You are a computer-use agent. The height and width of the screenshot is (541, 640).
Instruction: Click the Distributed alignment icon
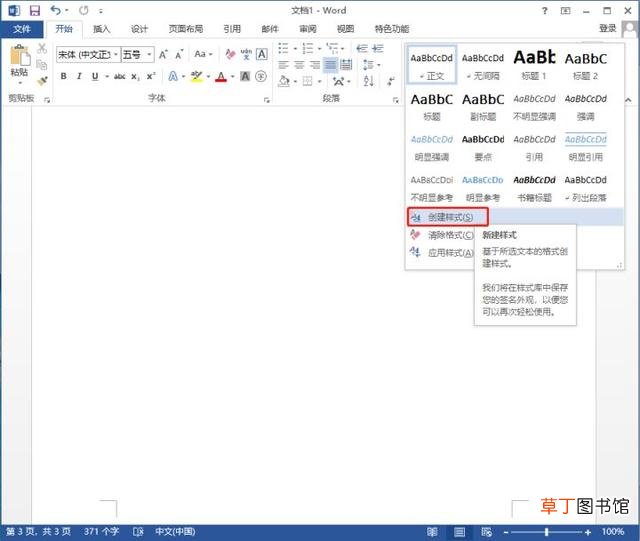pyautogui.click(x=346, y=65)
